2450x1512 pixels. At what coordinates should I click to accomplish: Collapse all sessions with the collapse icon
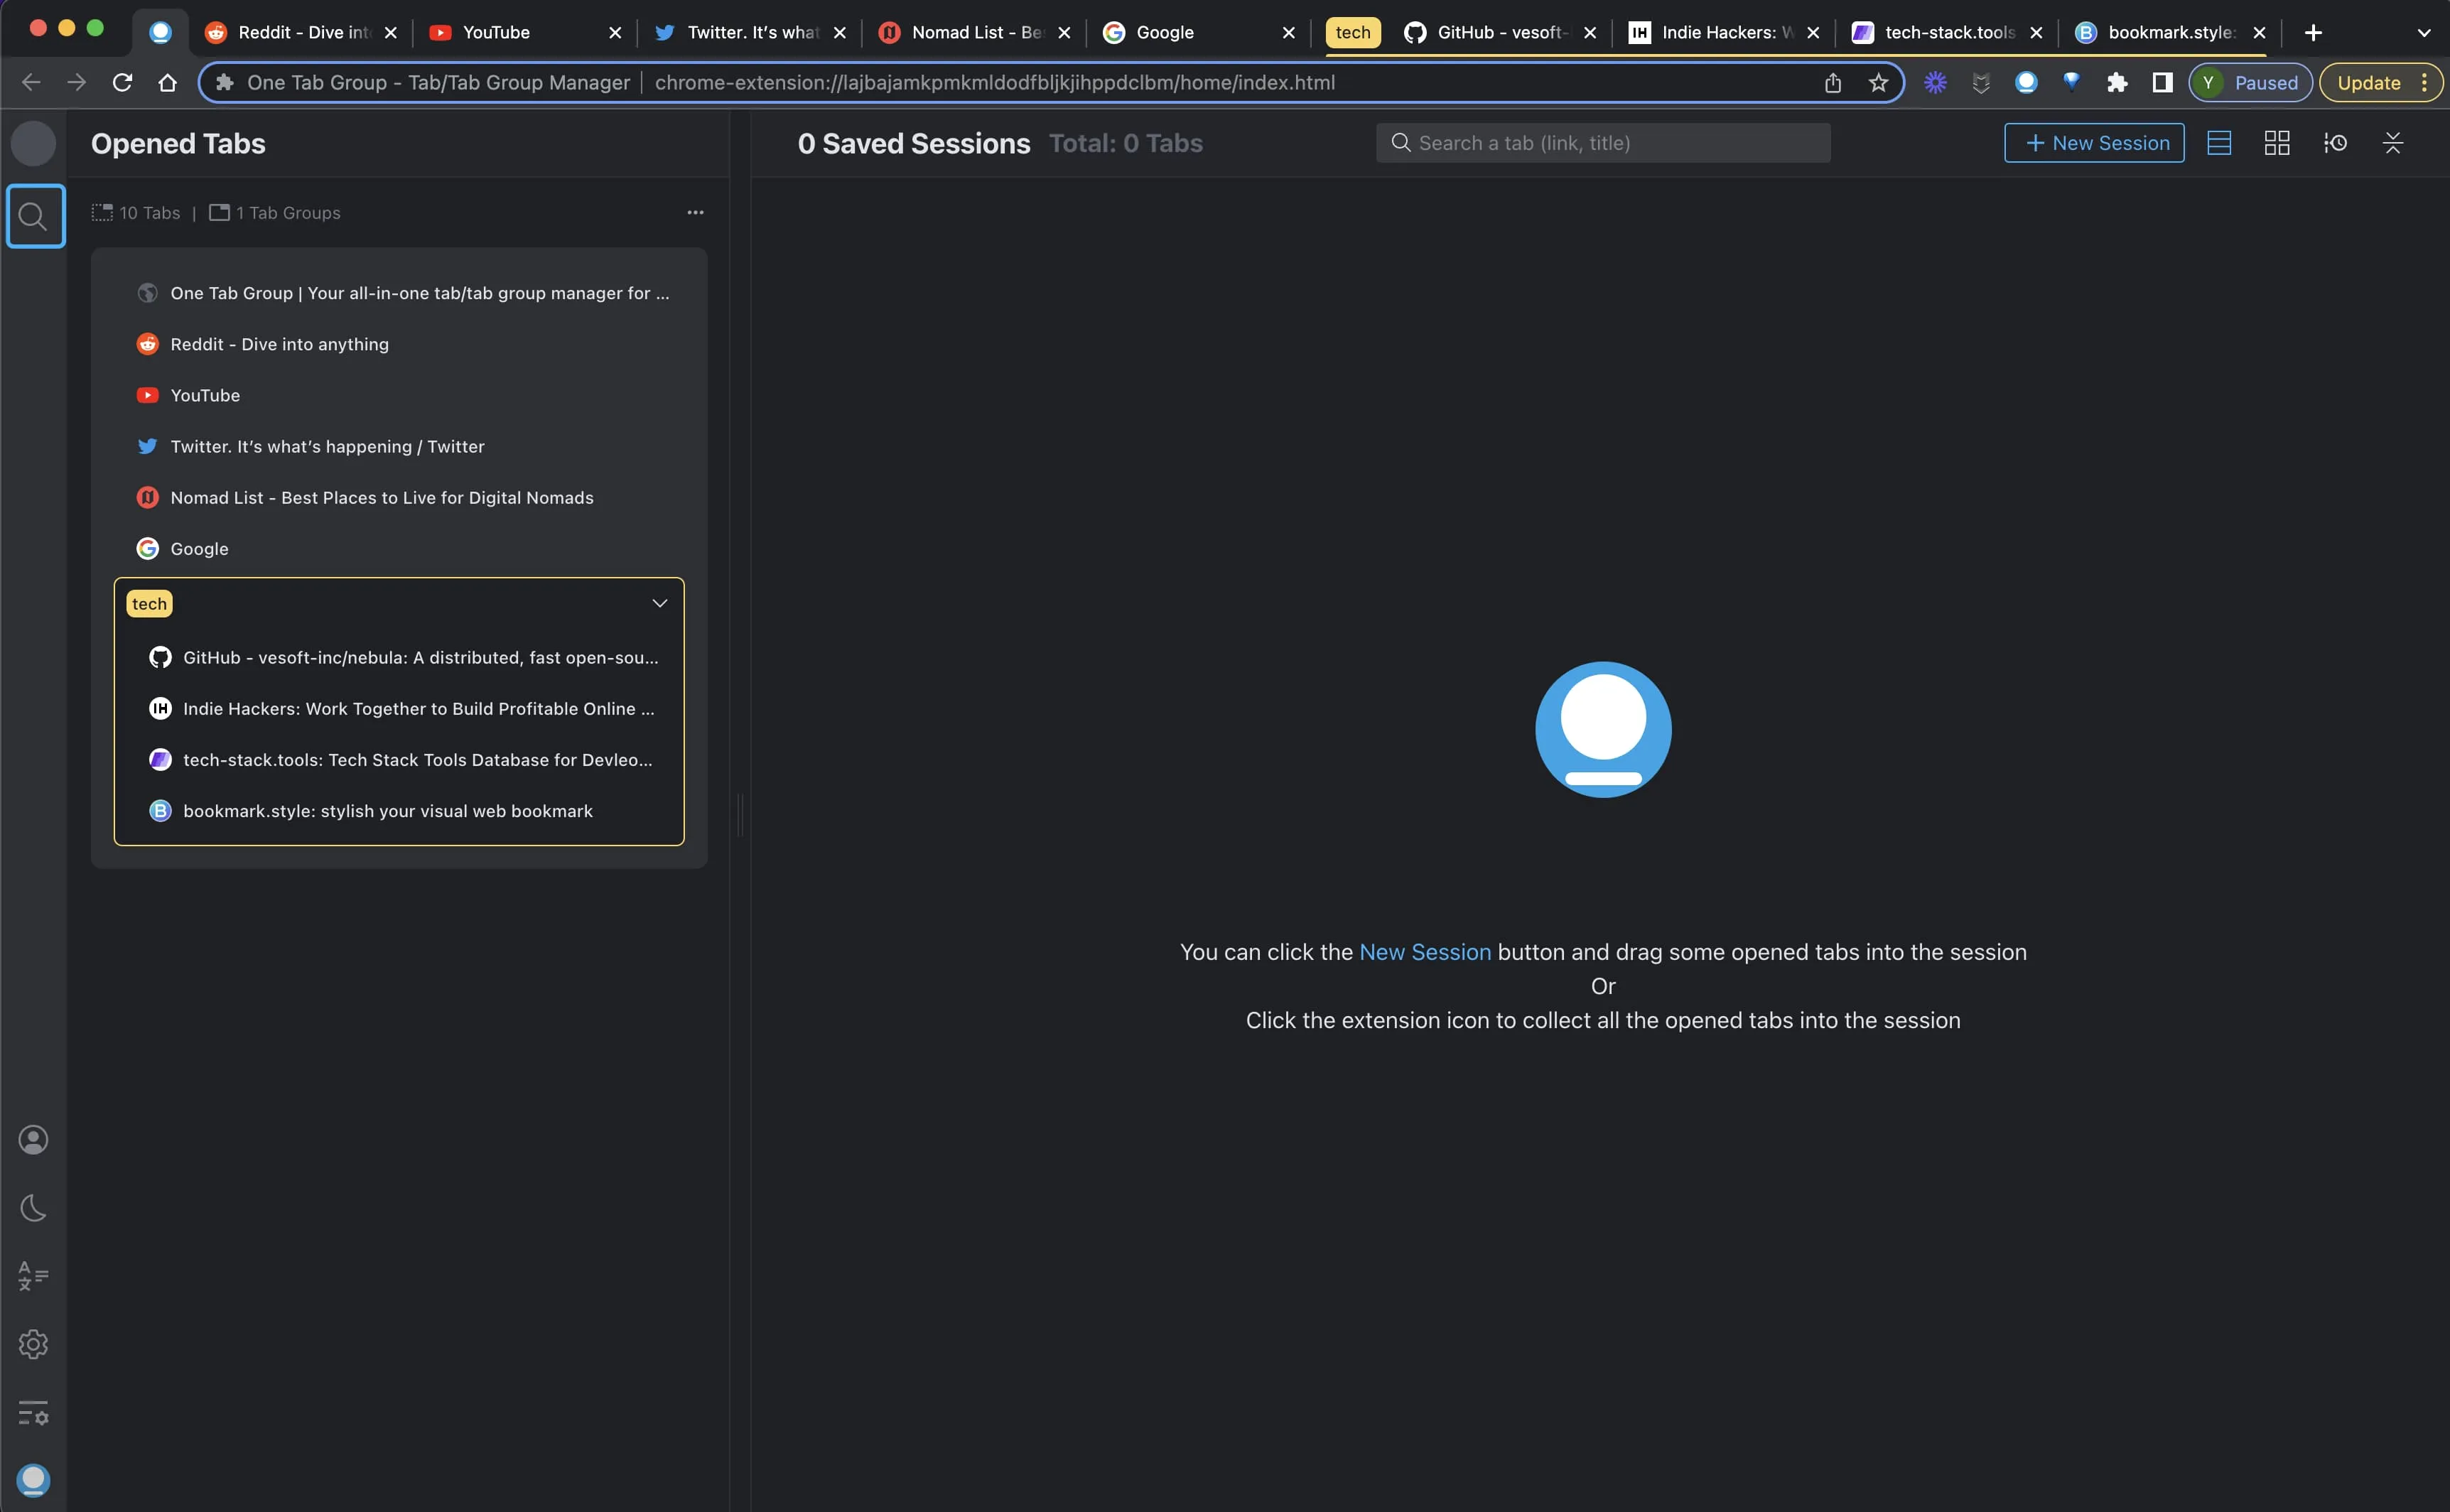[x=2392, y=142]
